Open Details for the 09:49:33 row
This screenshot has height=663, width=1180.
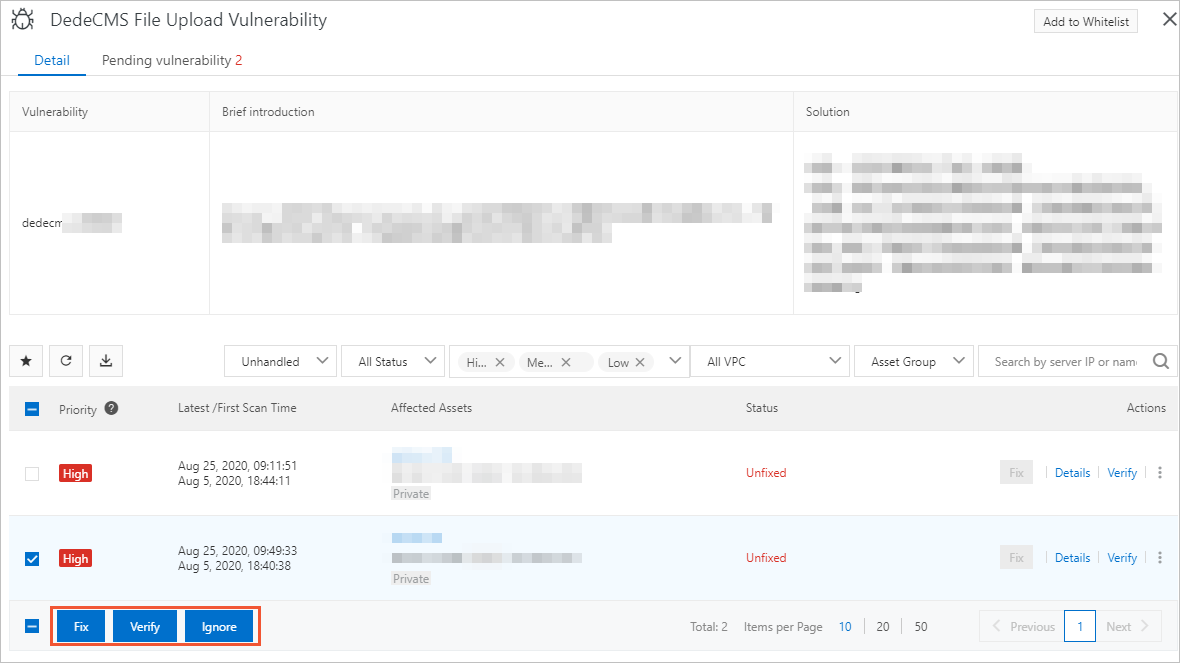click(1072, 558)
